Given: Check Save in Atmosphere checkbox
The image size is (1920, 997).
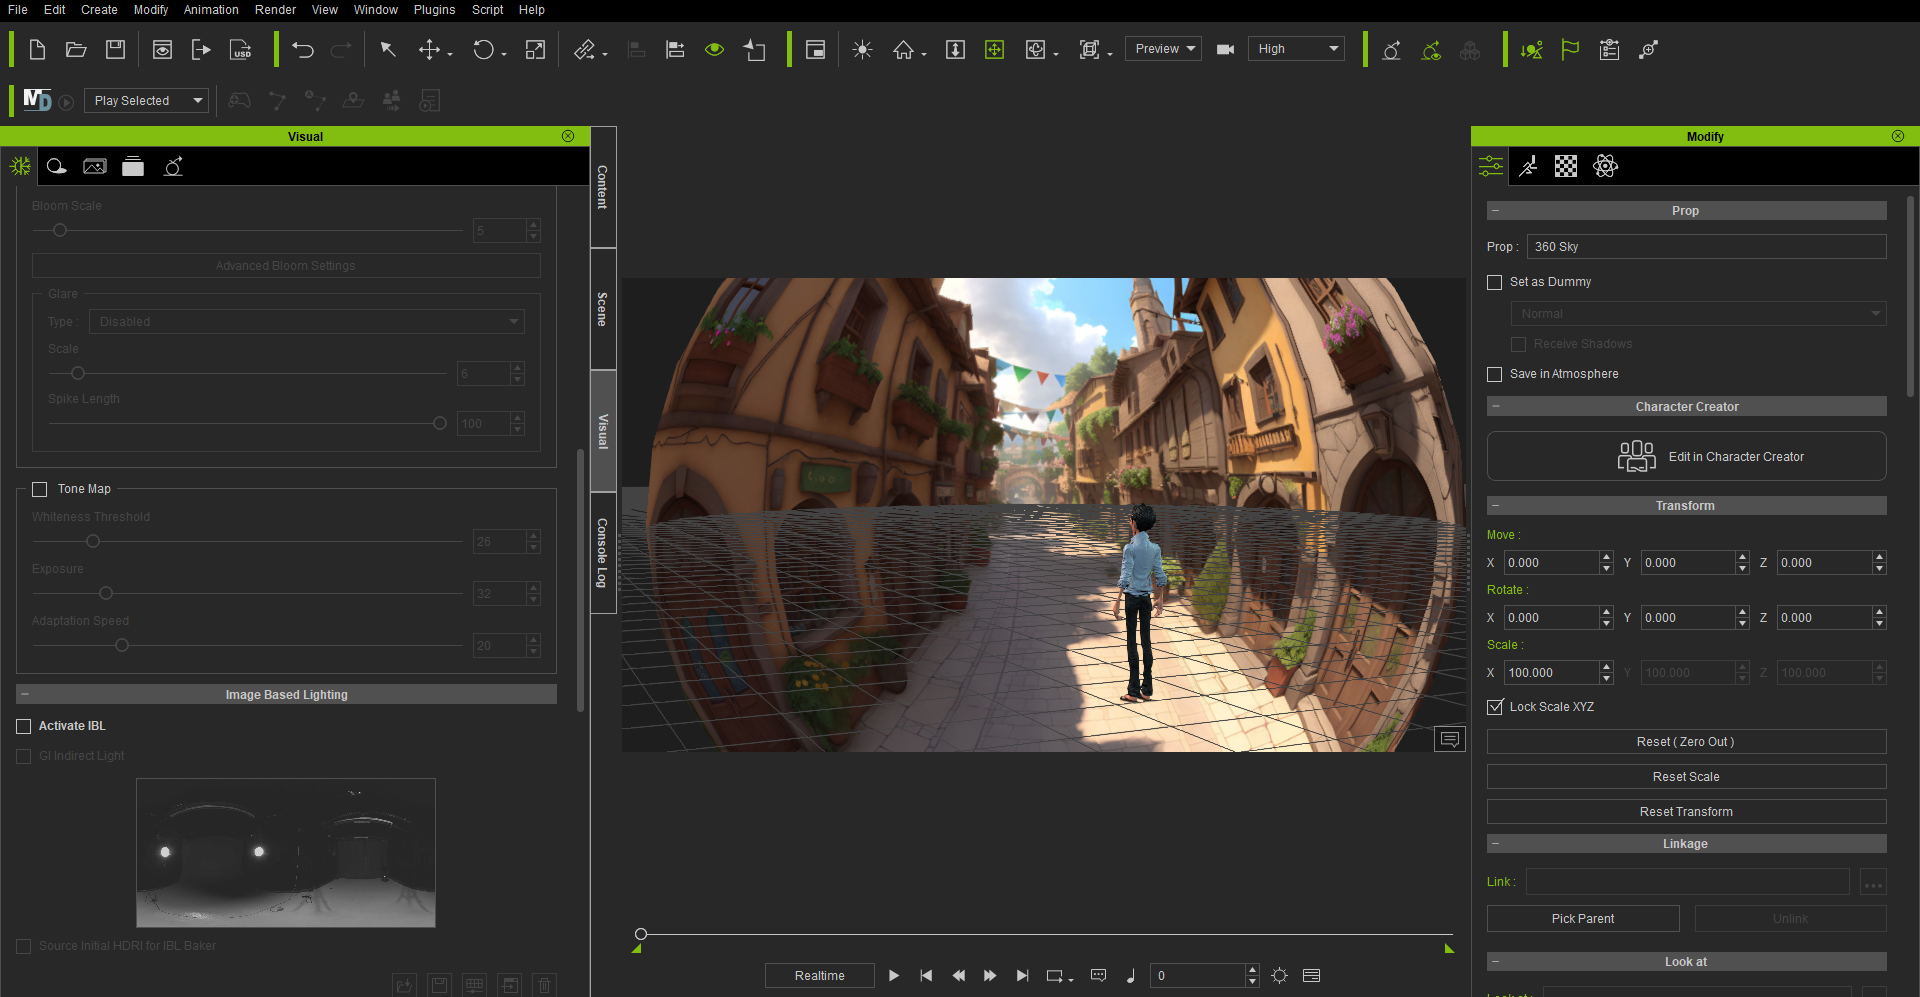Looking at the screenshot, I should click(1495, 374).
